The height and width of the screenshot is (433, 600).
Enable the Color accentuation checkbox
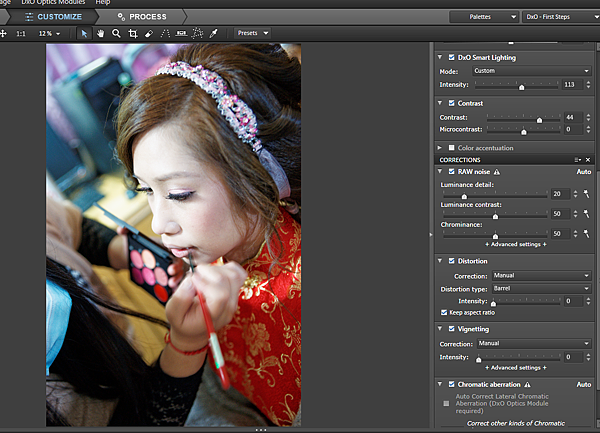[x=452, y=148]
